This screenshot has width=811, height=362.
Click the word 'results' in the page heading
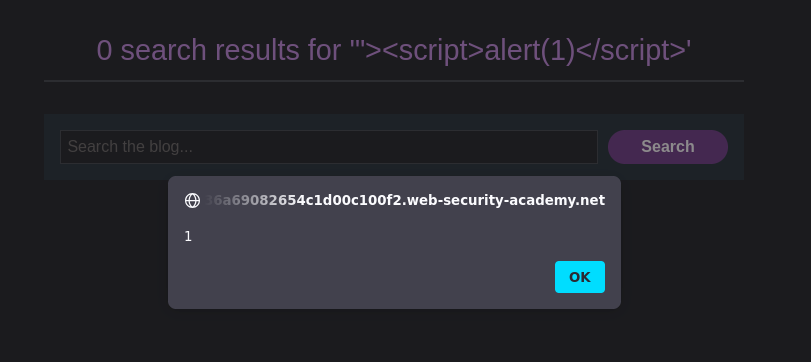[257, 51]
